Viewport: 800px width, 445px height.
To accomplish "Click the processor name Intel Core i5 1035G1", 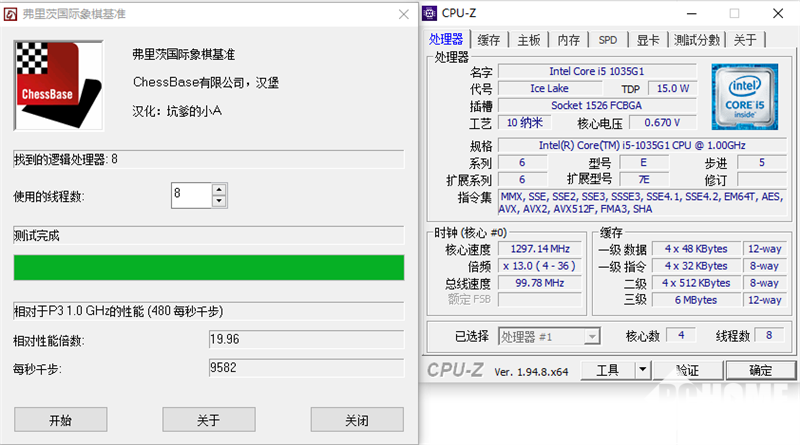I will (x=597, y=71).
